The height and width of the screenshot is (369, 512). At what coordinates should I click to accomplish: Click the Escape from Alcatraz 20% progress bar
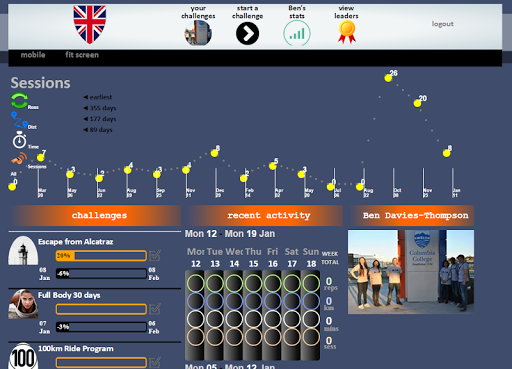coord(101,256)
